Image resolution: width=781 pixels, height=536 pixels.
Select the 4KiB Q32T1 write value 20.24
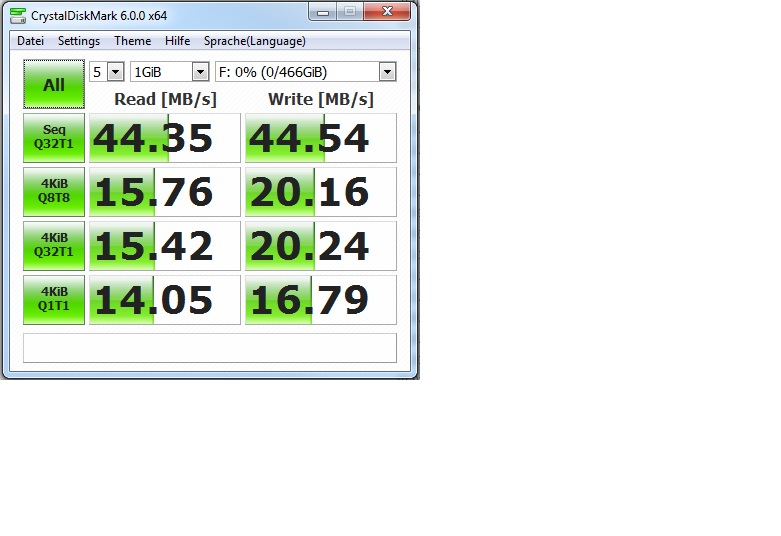point(320,246)
